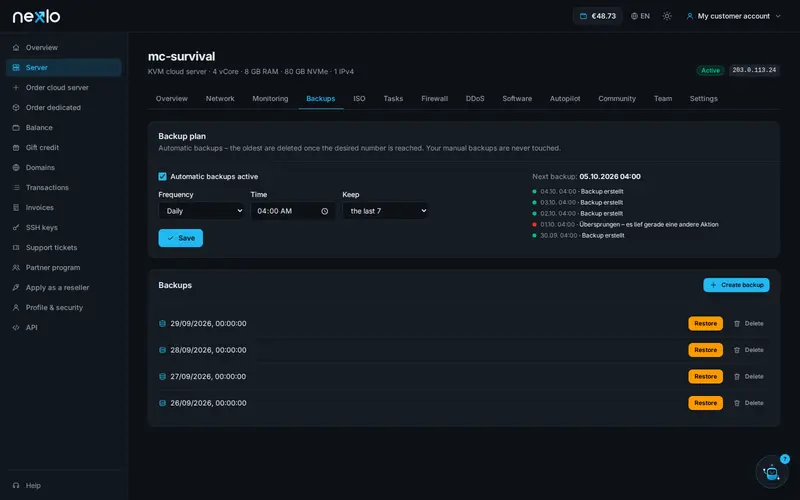Open the Frequency dropdown set to Daily
Viewport: 800px width, 500px height.
point(201,211)
